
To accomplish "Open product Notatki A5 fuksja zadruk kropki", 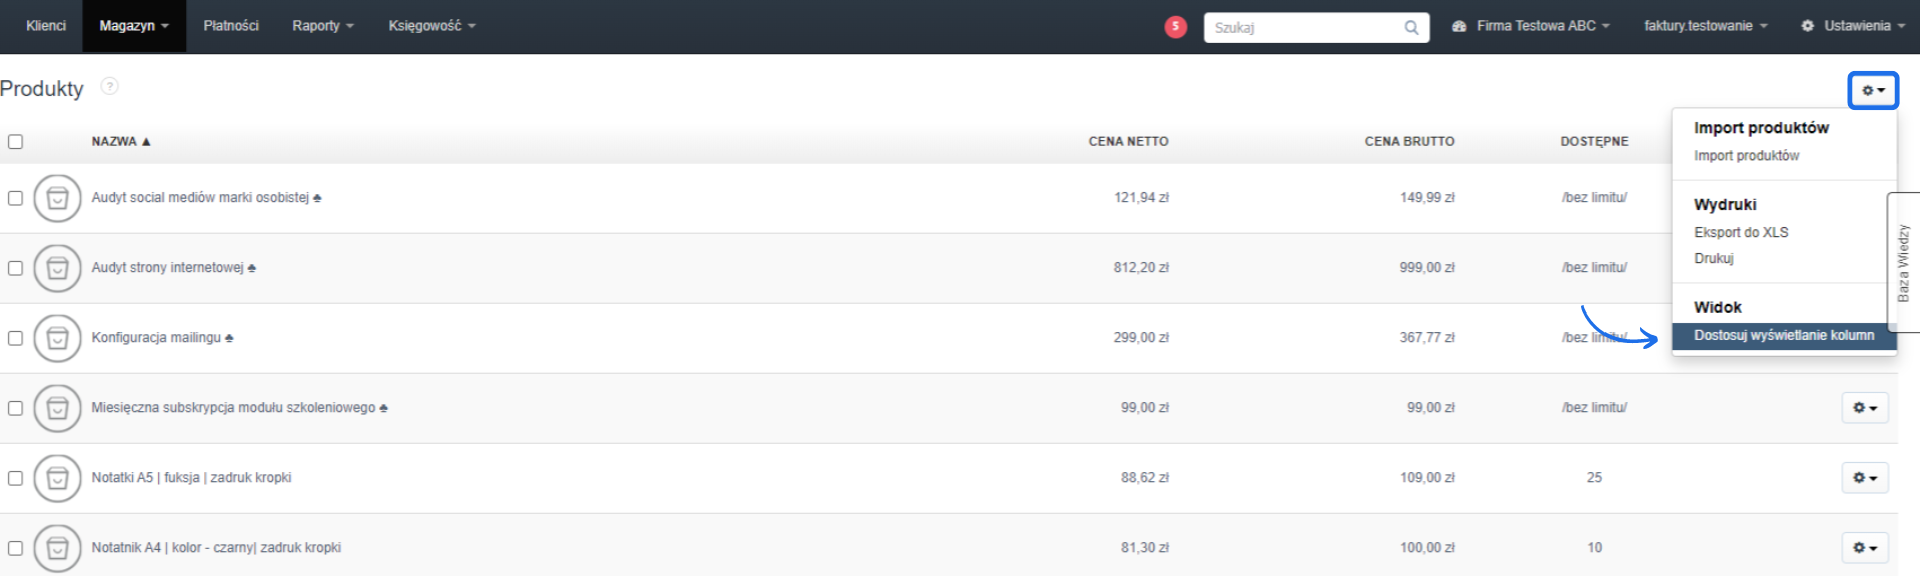I will [191, 478].
